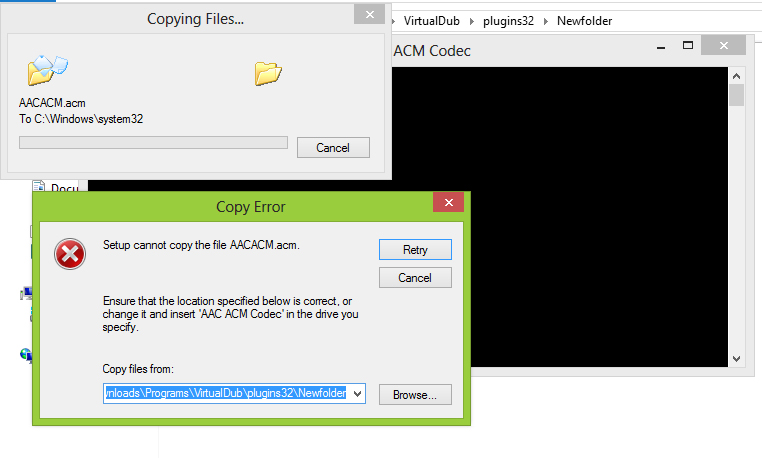Click the scroll up arrow in ACM Codec window
The height and width of the screenshot is (458, 762).
pos(736,76)
